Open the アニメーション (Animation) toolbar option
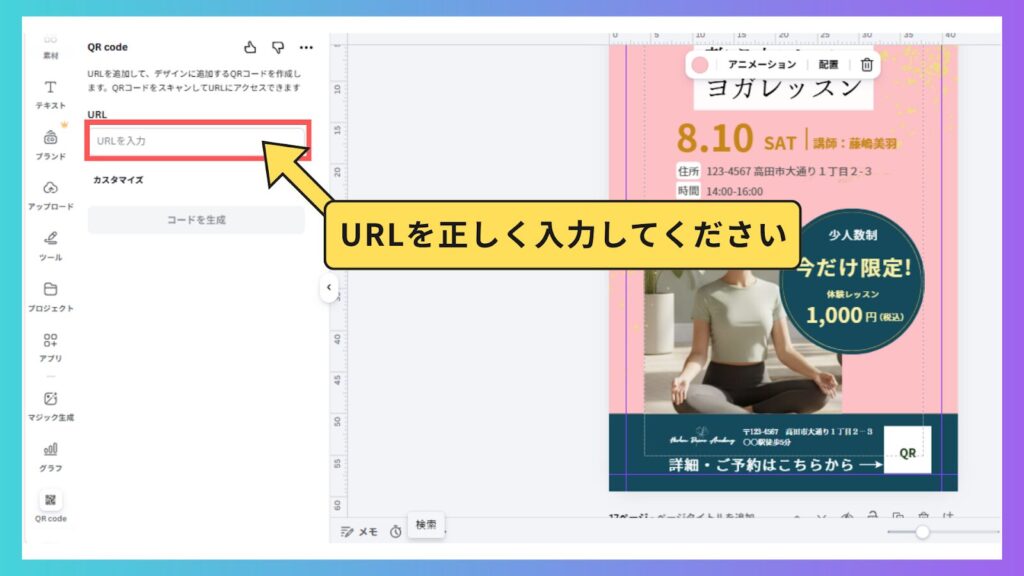This screenshot has width=1024, height=576. [762, 64]
